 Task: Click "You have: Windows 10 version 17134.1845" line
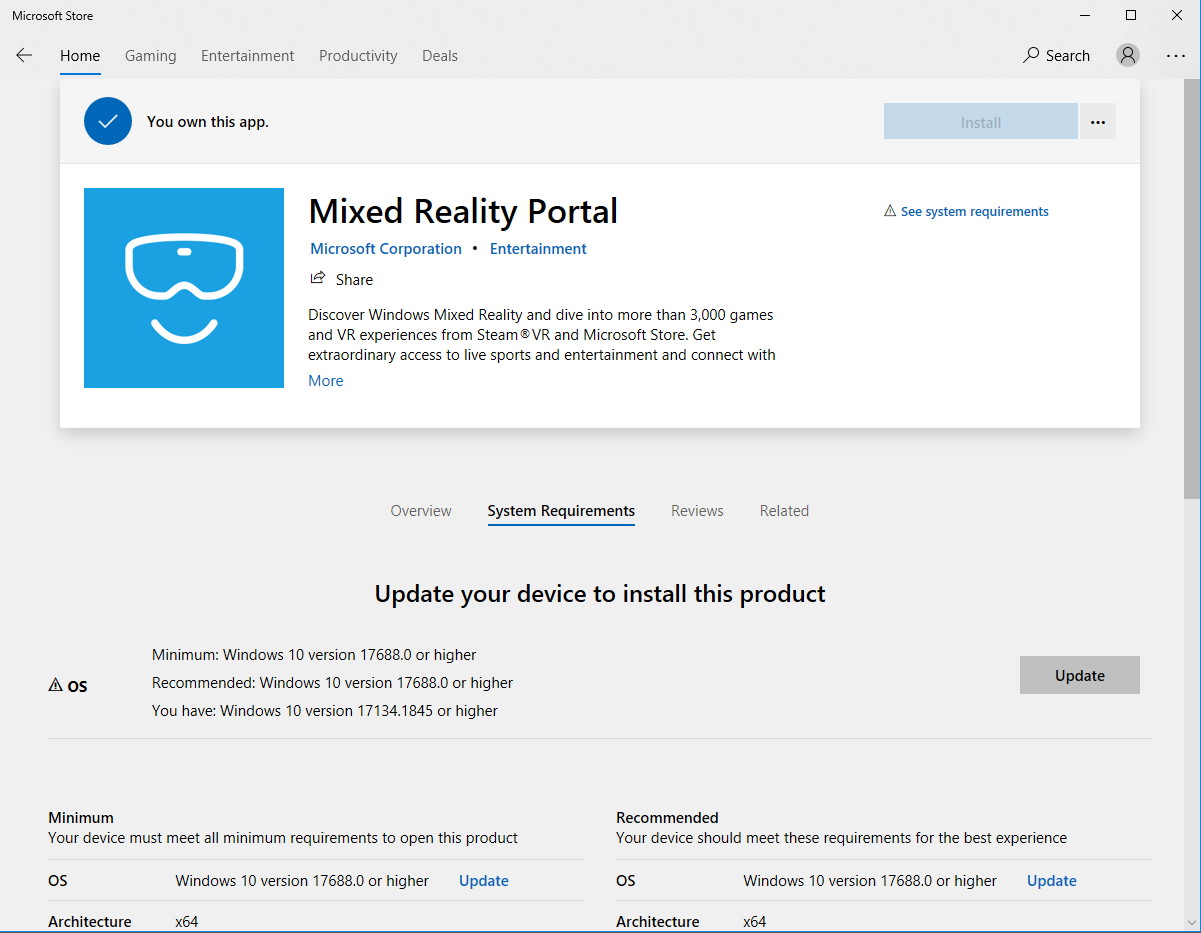325,711
